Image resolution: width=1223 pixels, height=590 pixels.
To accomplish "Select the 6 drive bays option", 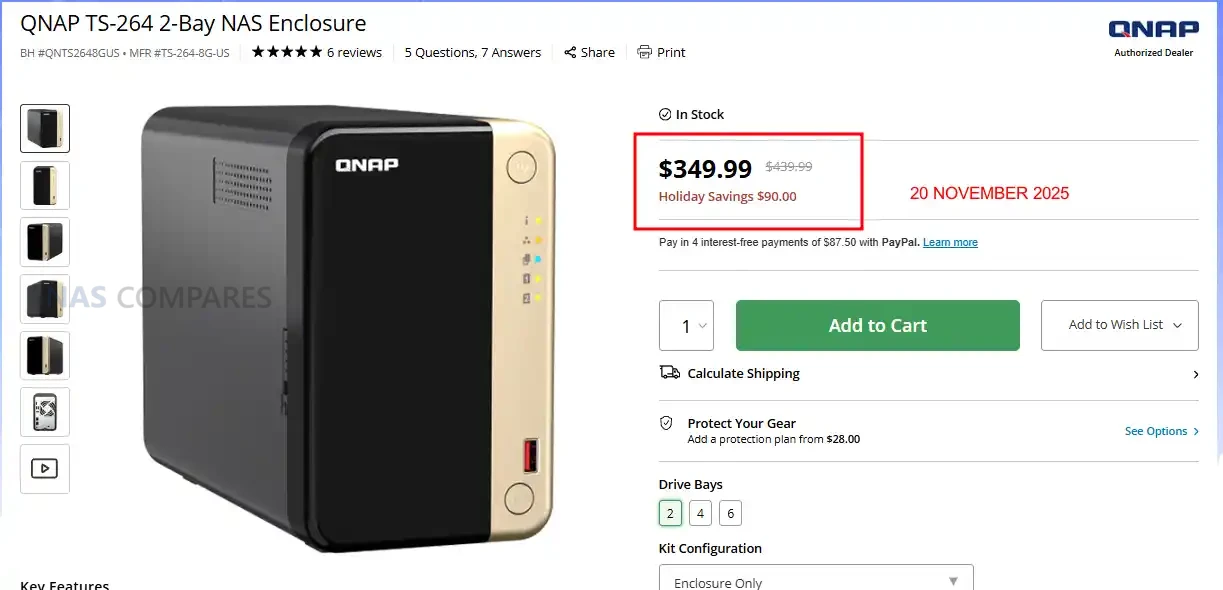I will (730, 514).
